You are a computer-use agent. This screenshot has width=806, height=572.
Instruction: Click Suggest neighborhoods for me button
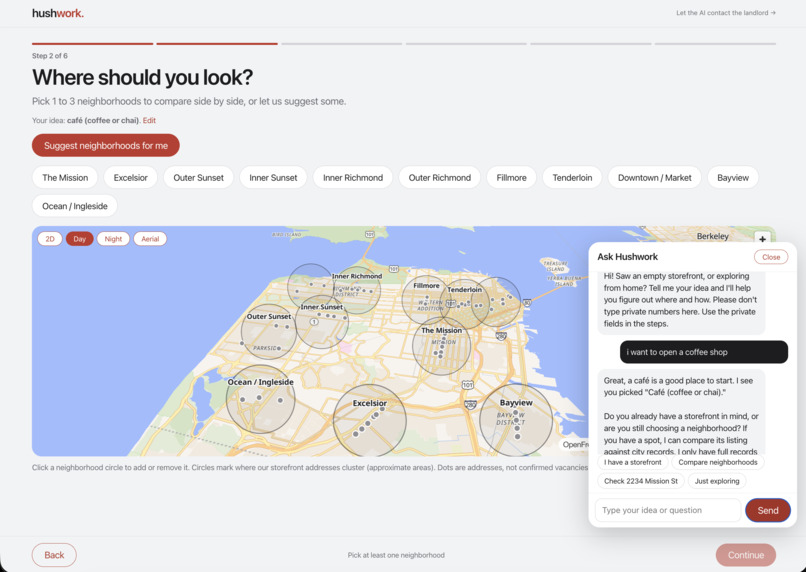click(x=106, y=145)
